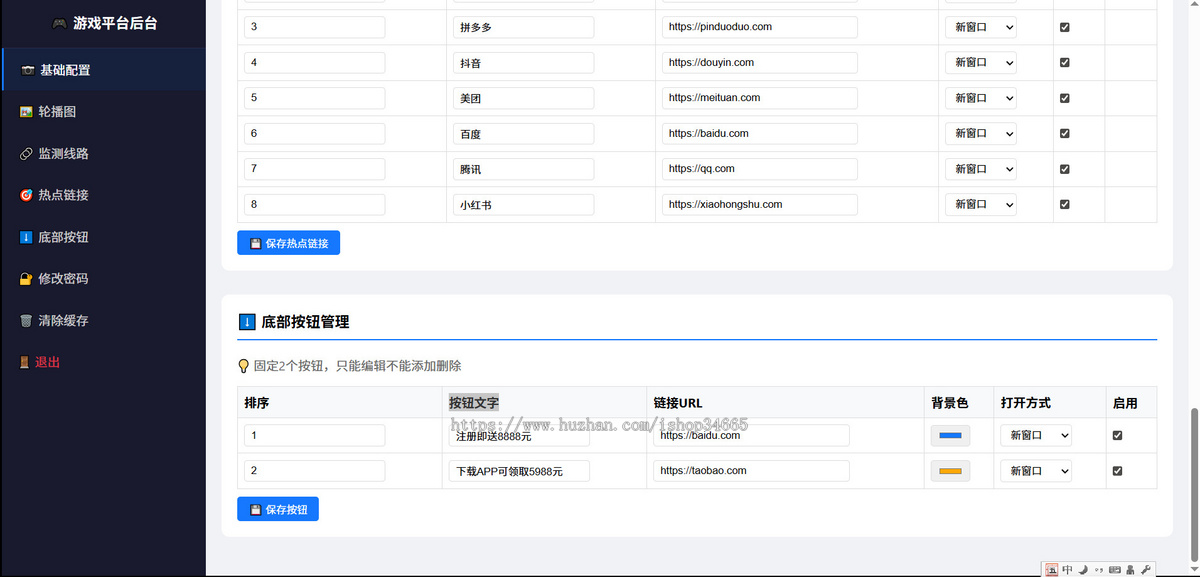This screenshot has height=577, width=1200.
Task: Click the 五 input method icon in the IME bar
Action: coord(1052,569)
